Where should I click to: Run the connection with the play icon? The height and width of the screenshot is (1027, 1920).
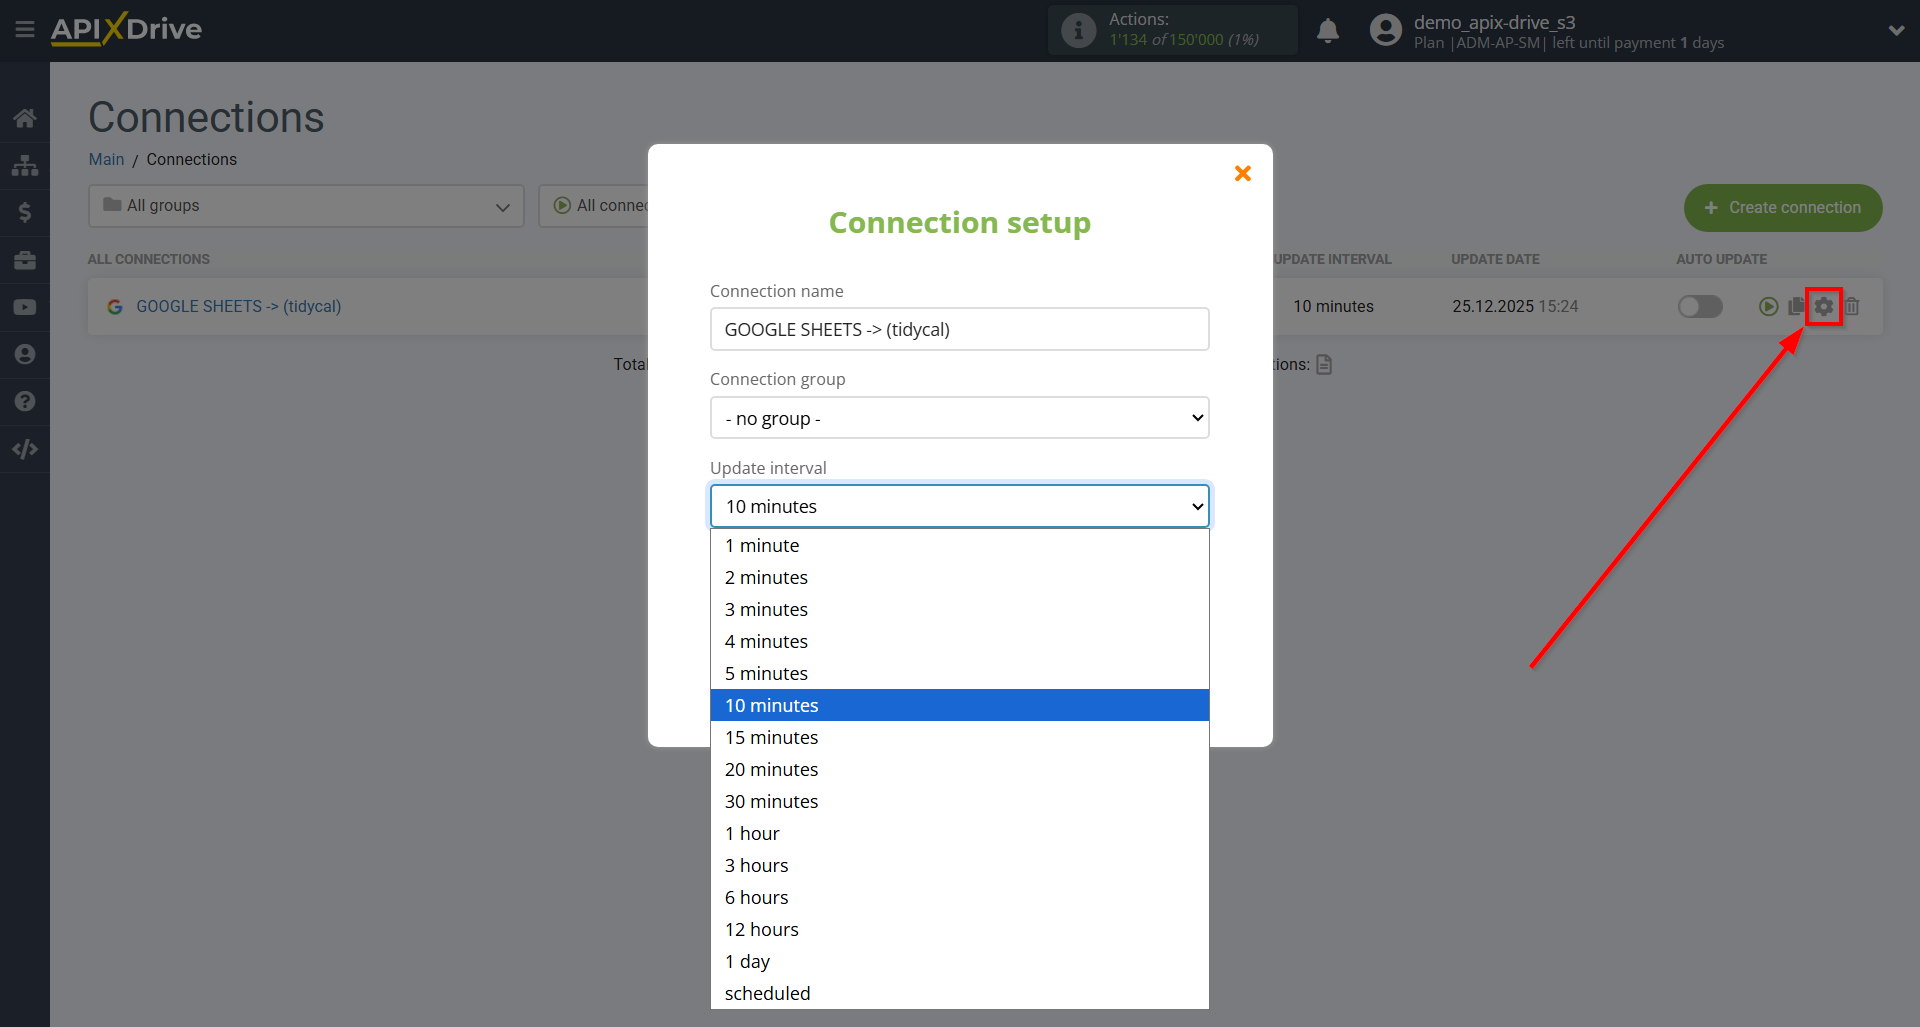(1768, 306)
